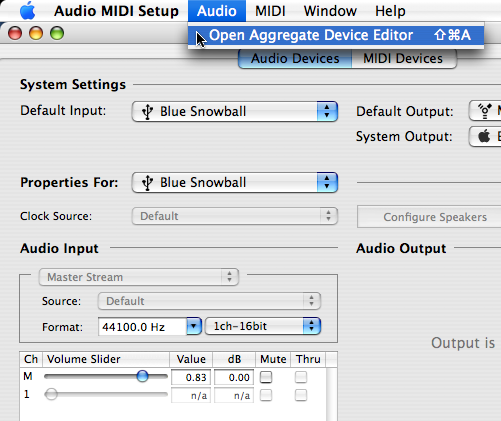
Task: Click the master channel volume slider knob
Action: (x=142, y=376)
